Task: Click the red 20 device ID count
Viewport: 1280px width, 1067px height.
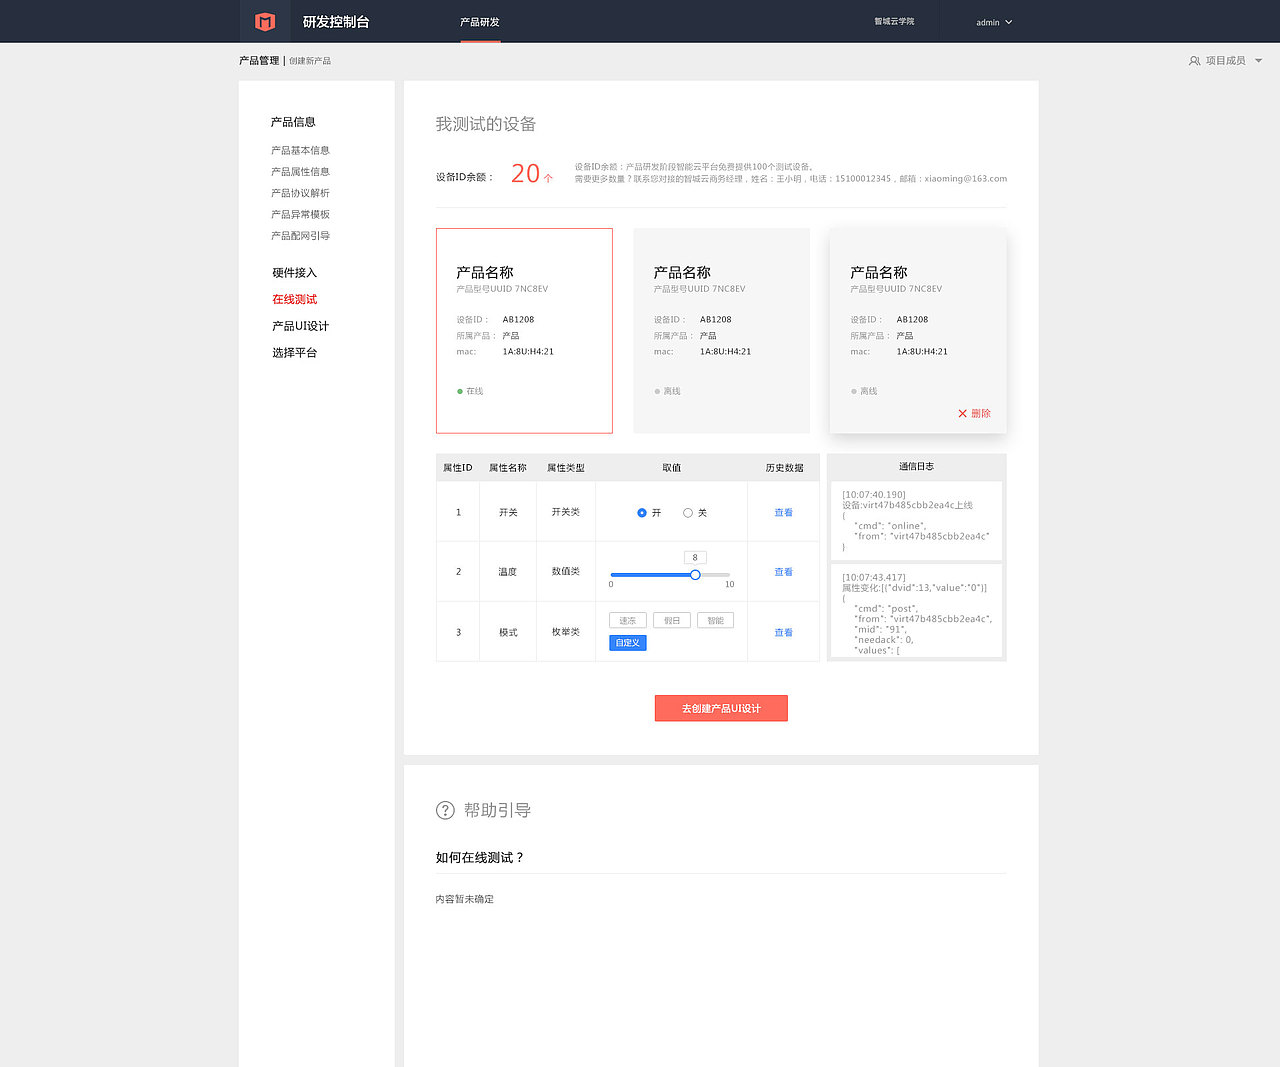Action: coord(526,174)
